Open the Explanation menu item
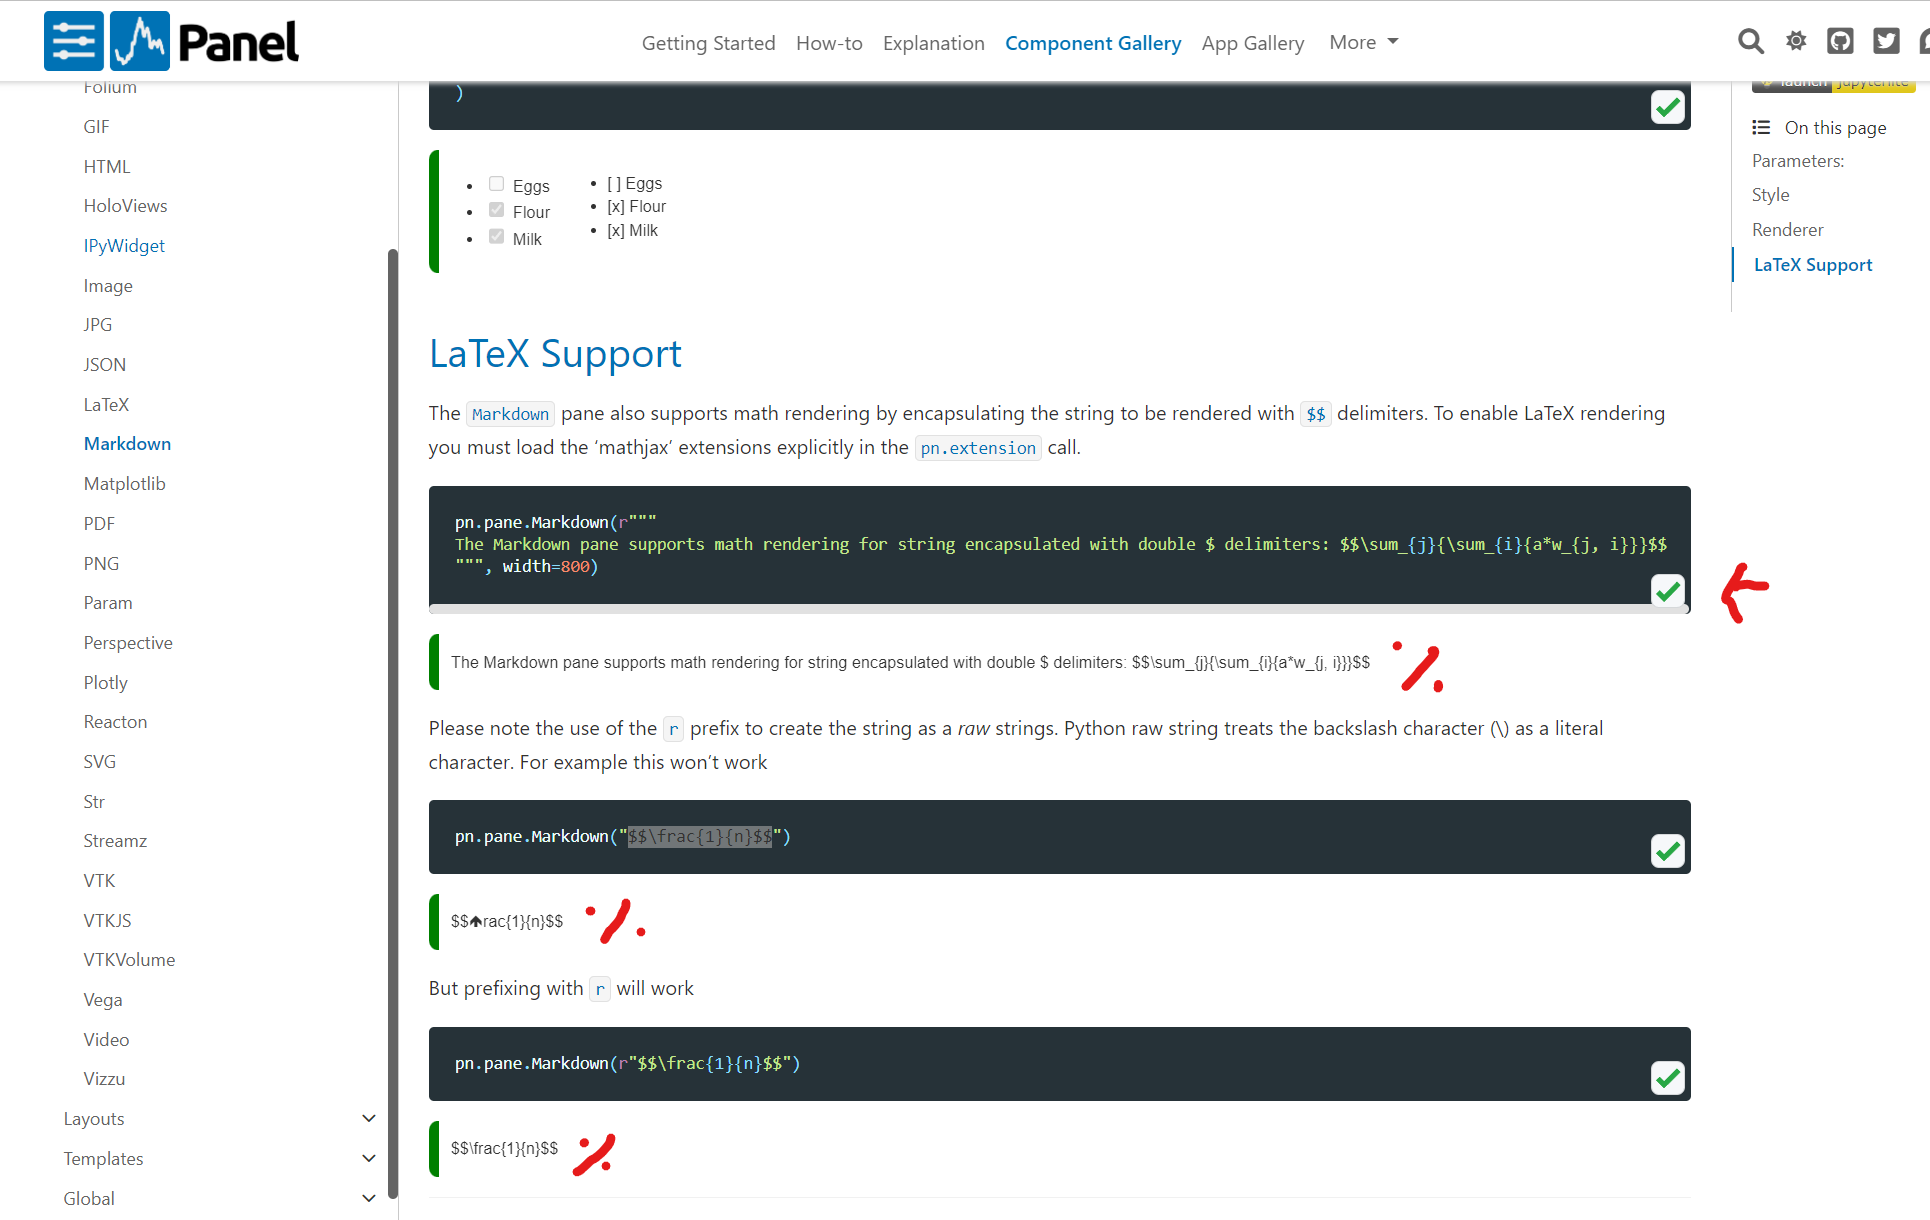The width and height of the screenshot is (1930, 1220). 933,42
